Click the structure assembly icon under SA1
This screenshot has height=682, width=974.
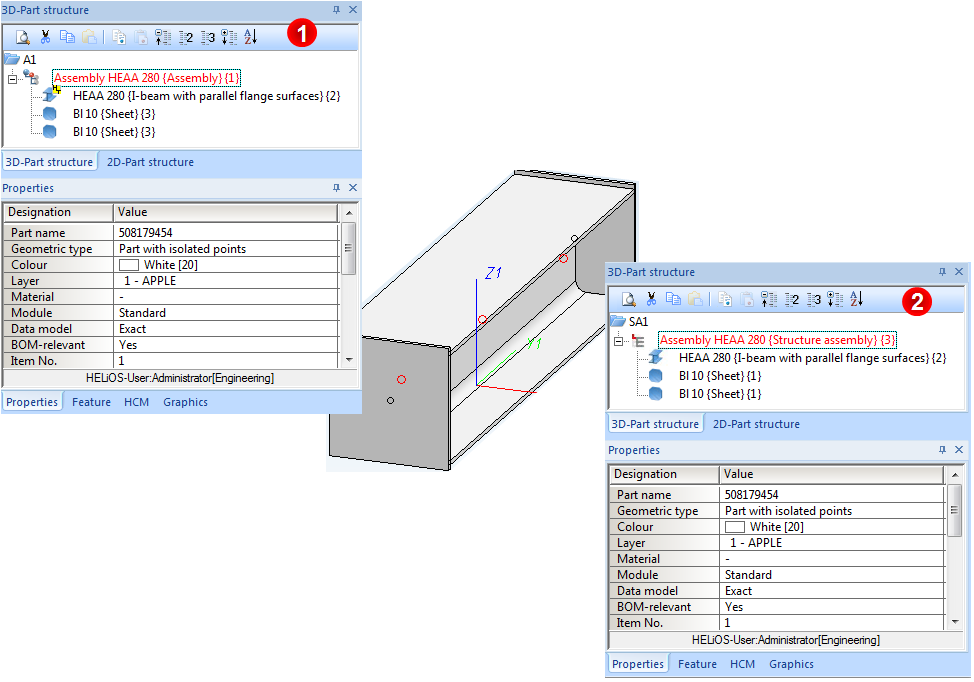(638, 340)
